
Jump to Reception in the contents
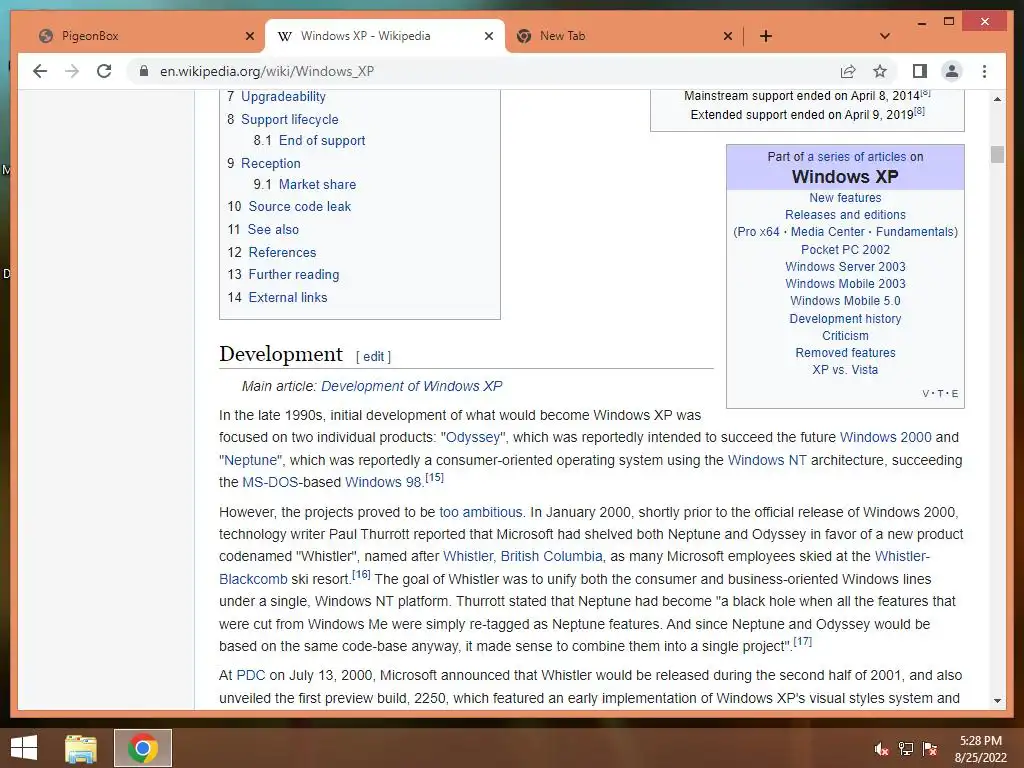pos(271,163)
